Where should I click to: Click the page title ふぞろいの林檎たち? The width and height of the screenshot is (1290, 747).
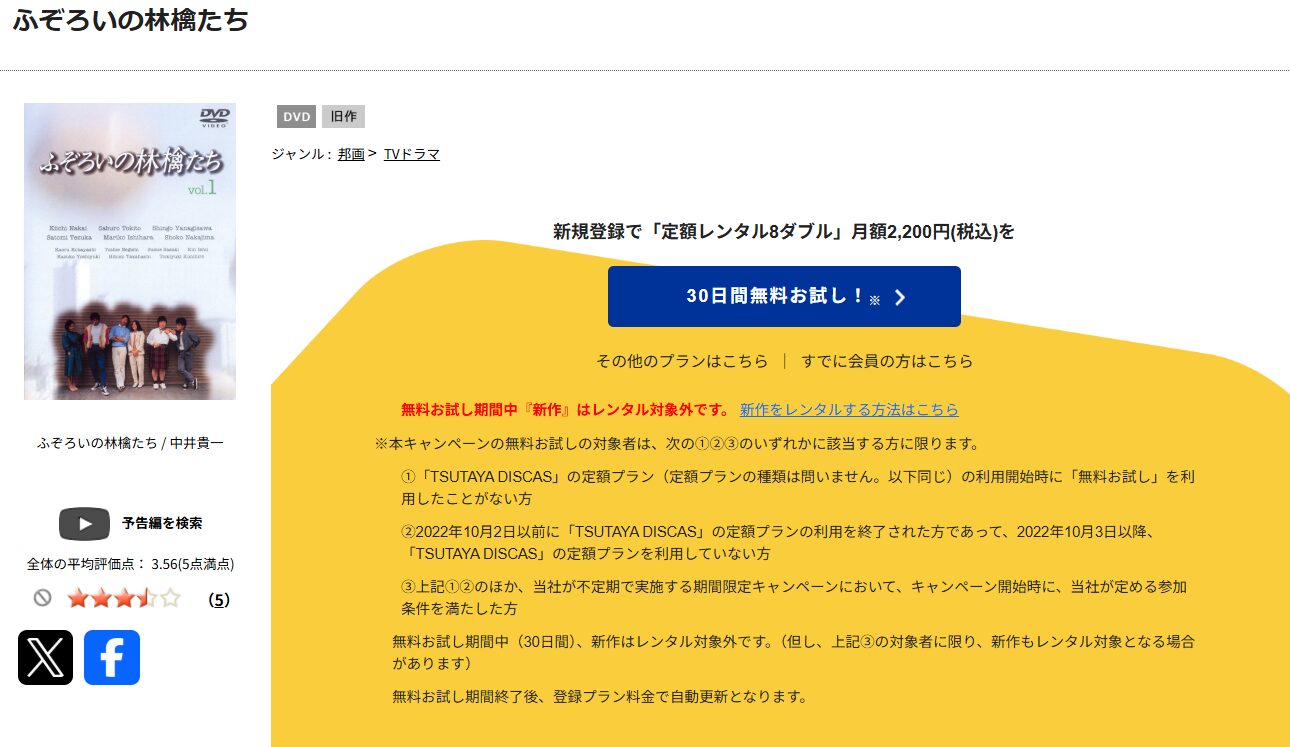point(131,20)
